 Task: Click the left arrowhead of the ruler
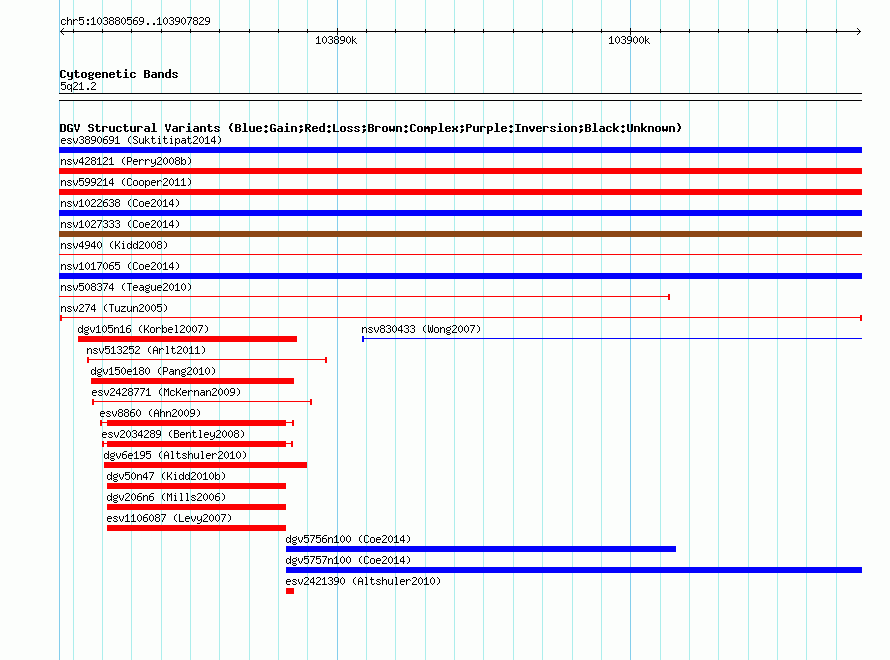(x=62, y=31)
